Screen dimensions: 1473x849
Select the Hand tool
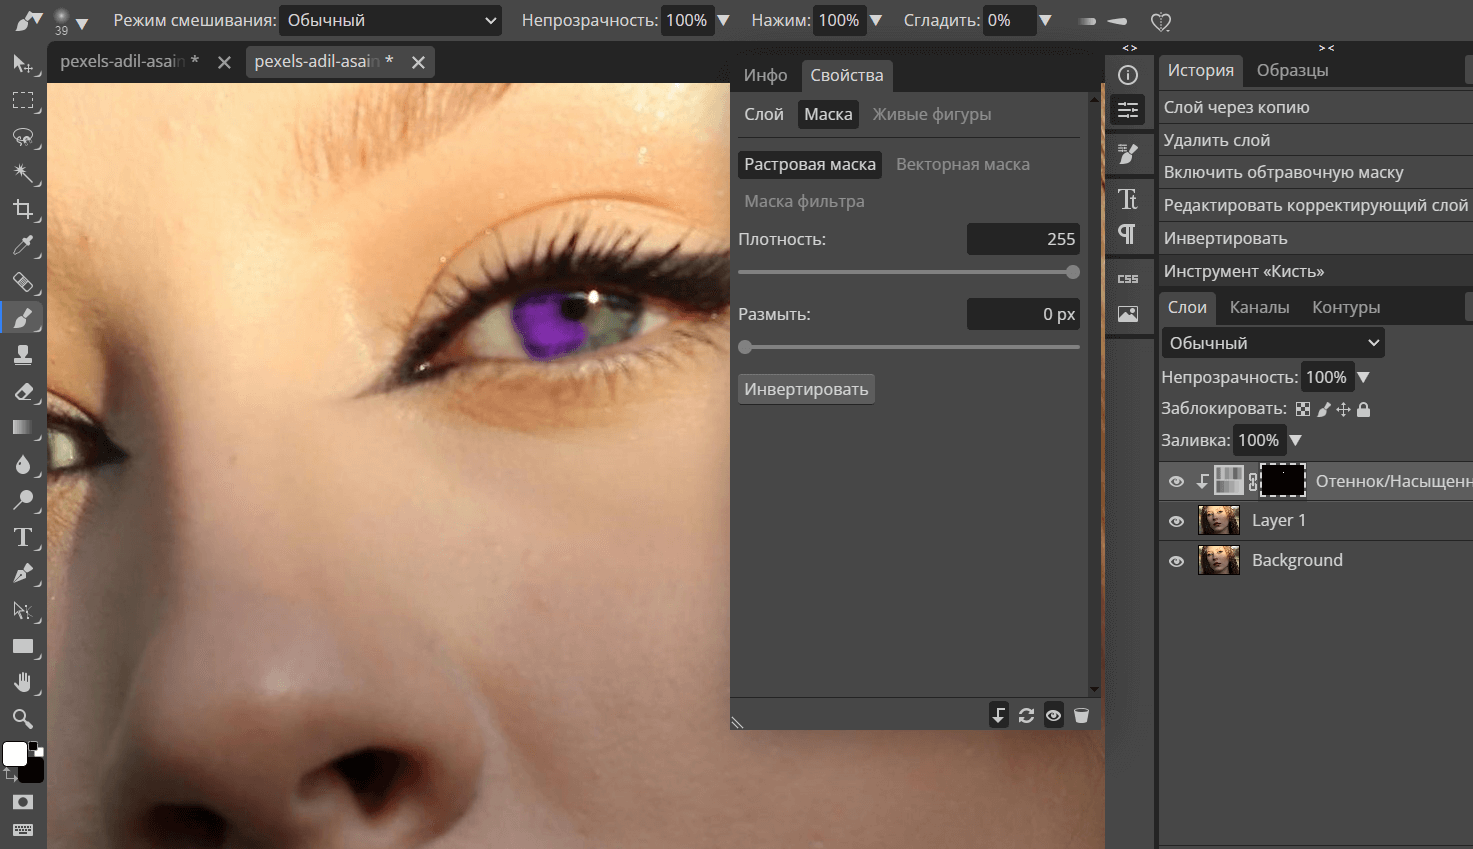click(x=22, y=682)
